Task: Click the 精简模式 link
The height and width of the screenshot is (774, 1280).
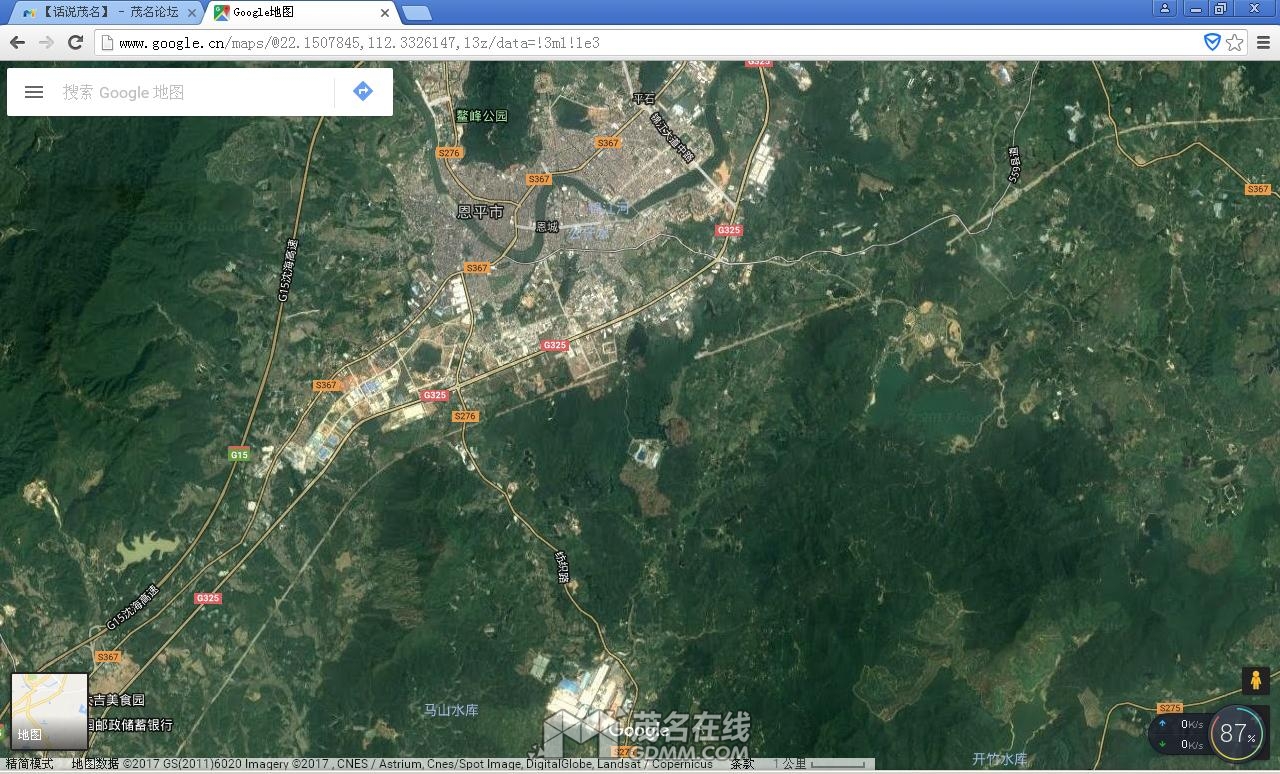Action: pos(29,764)
